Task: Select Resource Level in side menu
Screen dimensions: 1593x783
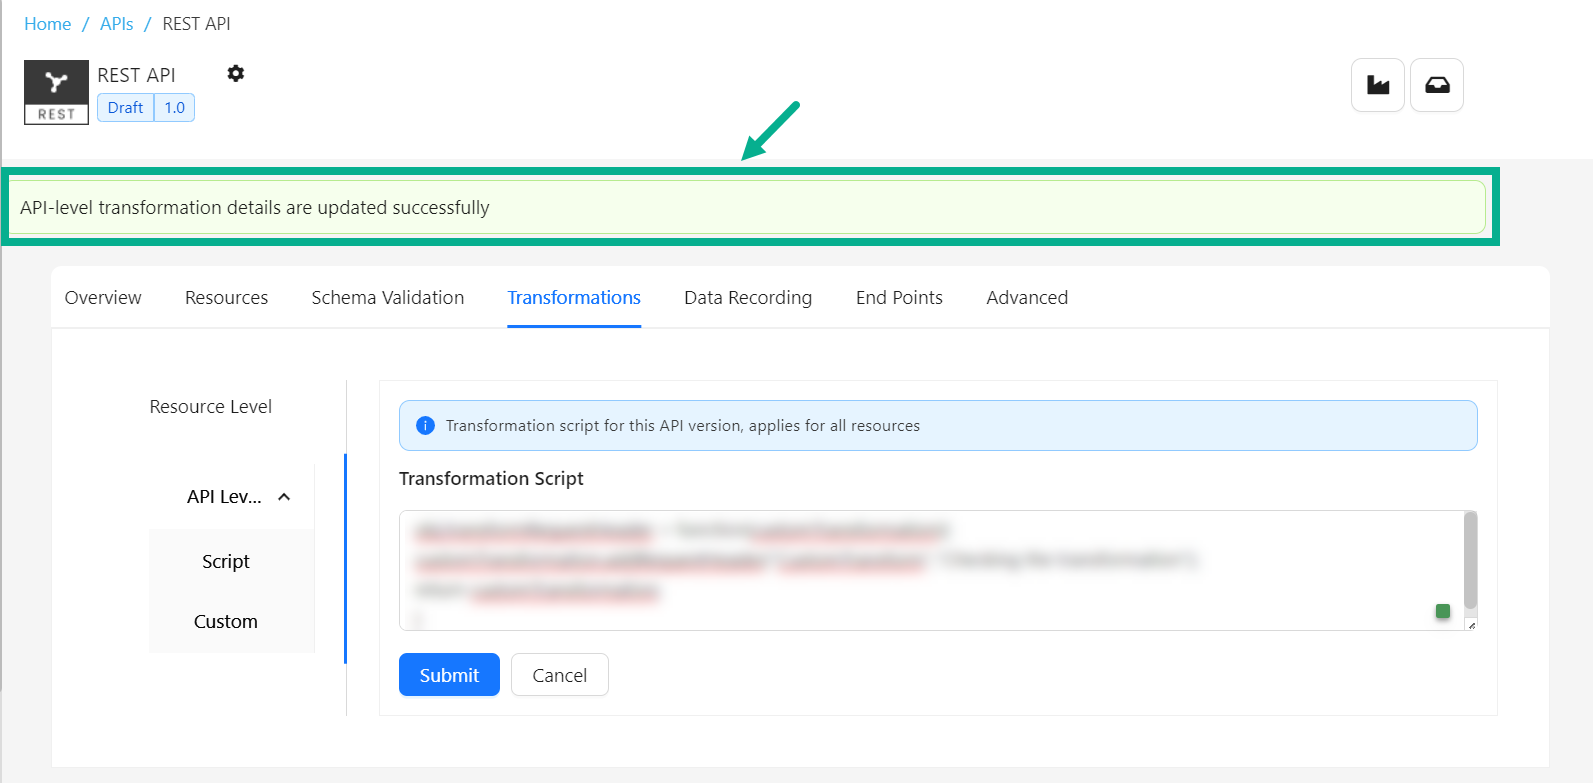Action: pos(210,407)
